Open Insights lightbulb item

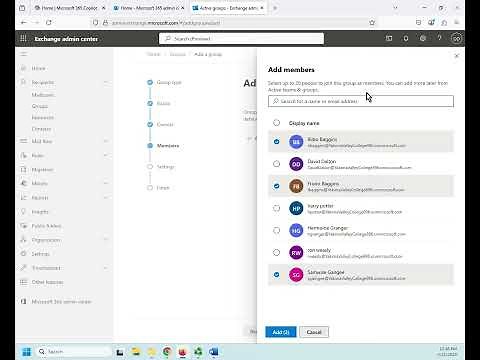click(x=40, y=212)
